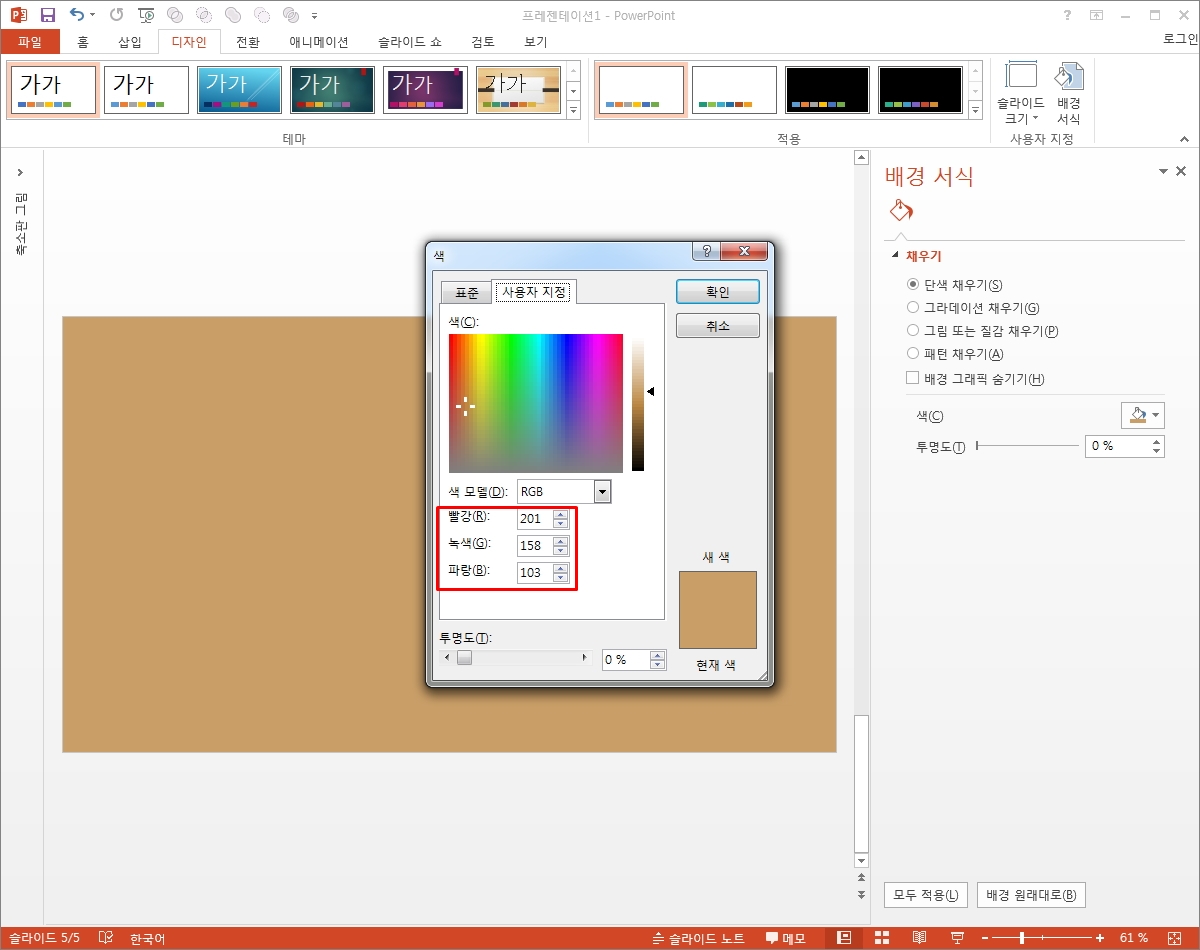Screen dimensions: 1200x950
Task: Switch to 표준 tab in color dialog
Action: point(467,293)
